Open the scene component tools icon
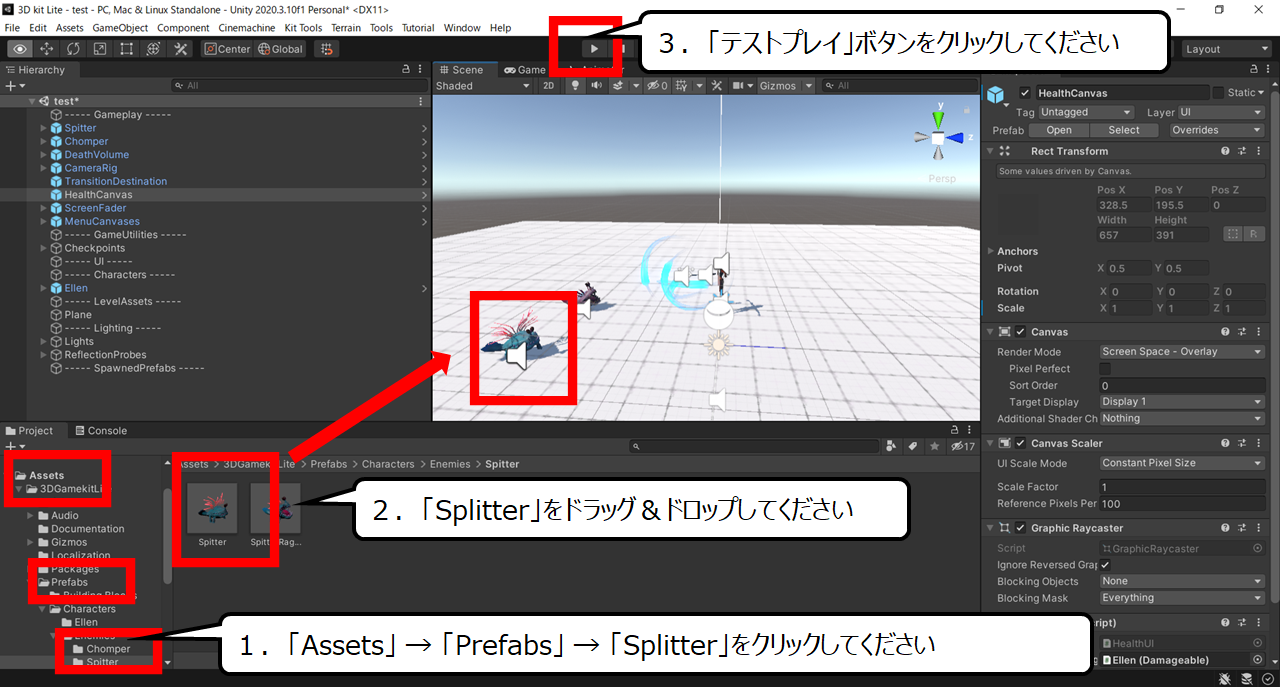Viewport: 1280px width, 687px height. click(716, 86)
